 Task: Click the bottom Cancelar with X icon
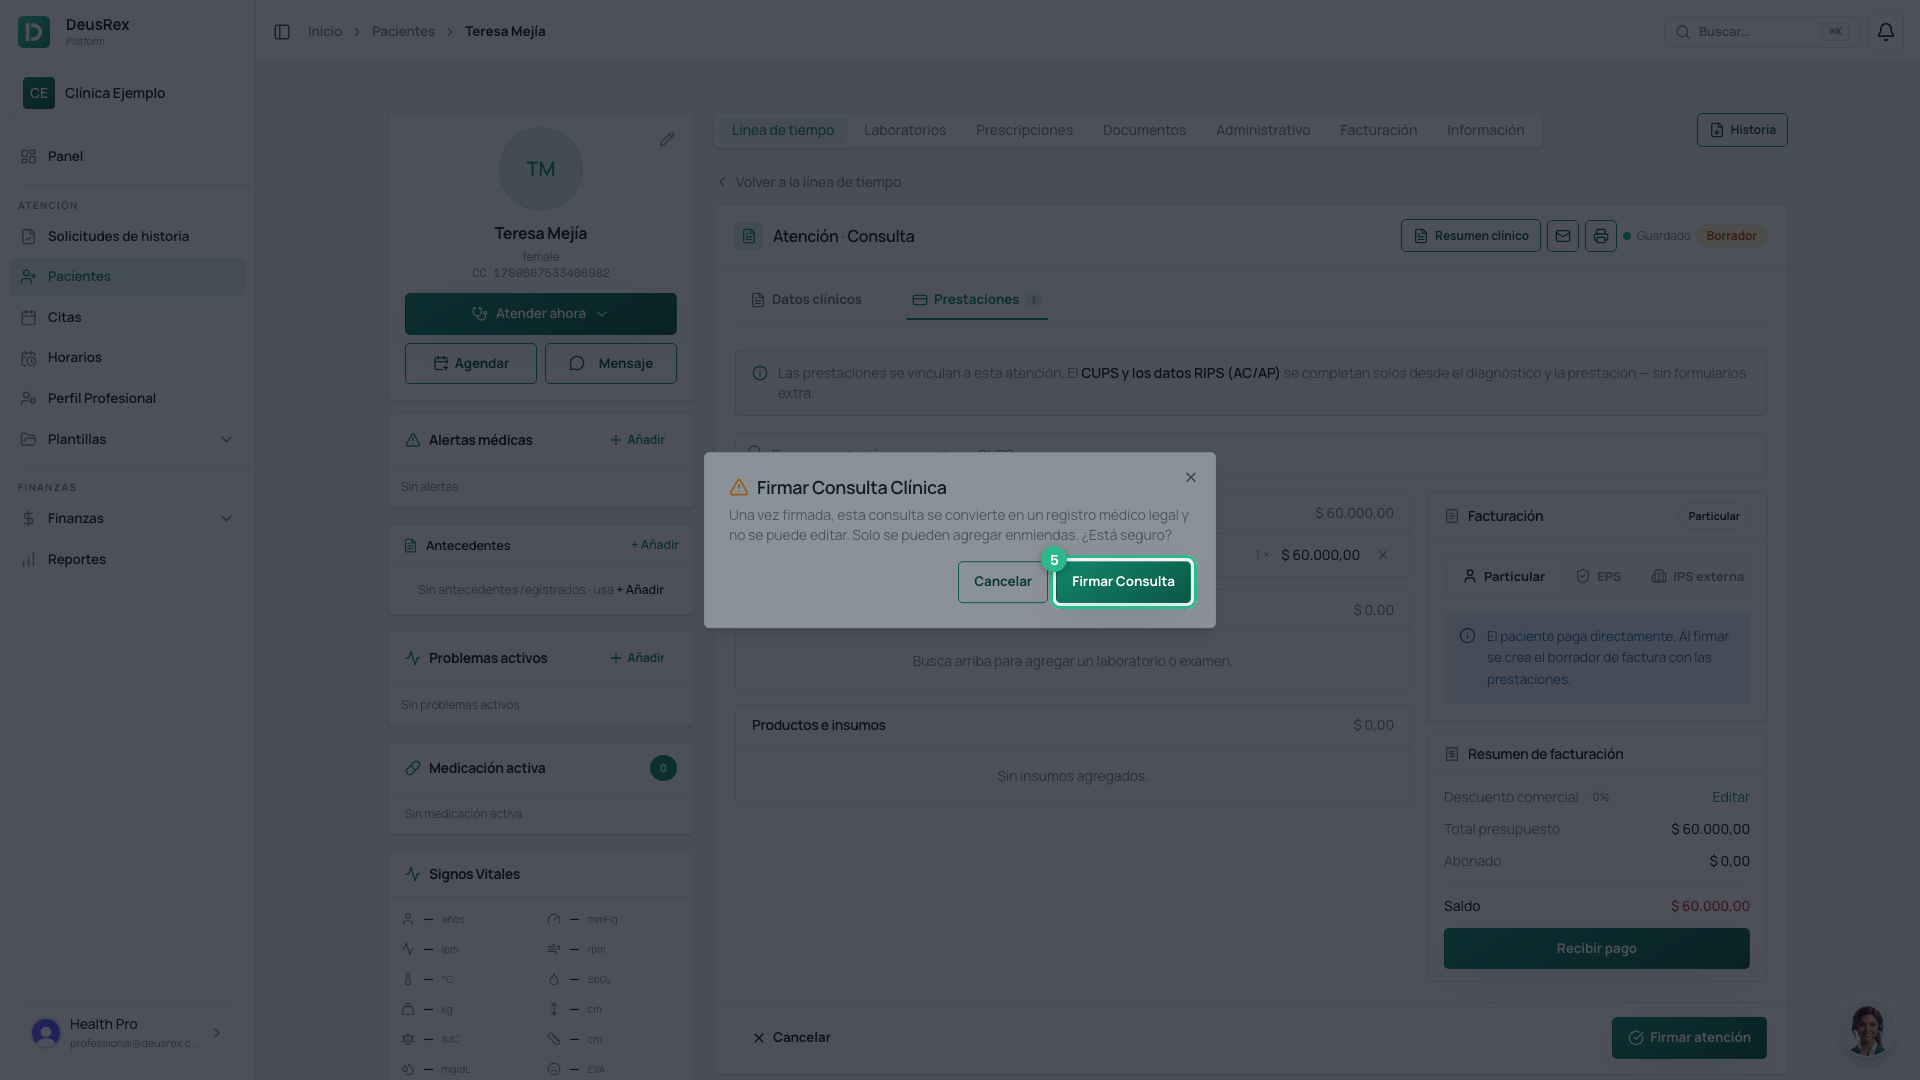(791, 1038)
